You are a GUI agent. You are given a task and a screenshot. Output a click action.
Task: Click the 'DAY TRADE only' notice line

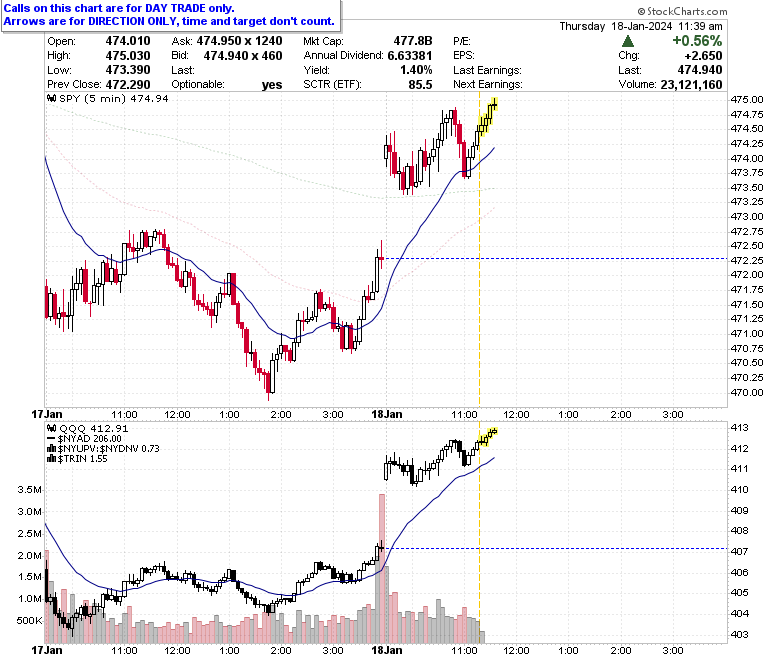[x=119, y=8]
